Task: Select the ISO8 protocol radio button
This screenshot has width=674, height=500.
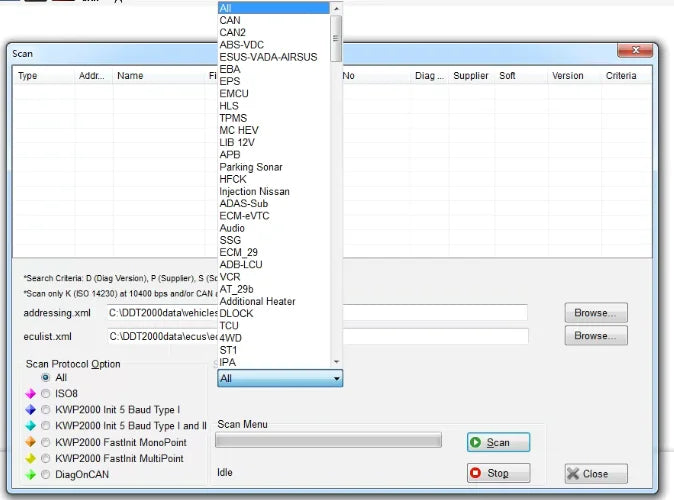Action: [46, 393]
